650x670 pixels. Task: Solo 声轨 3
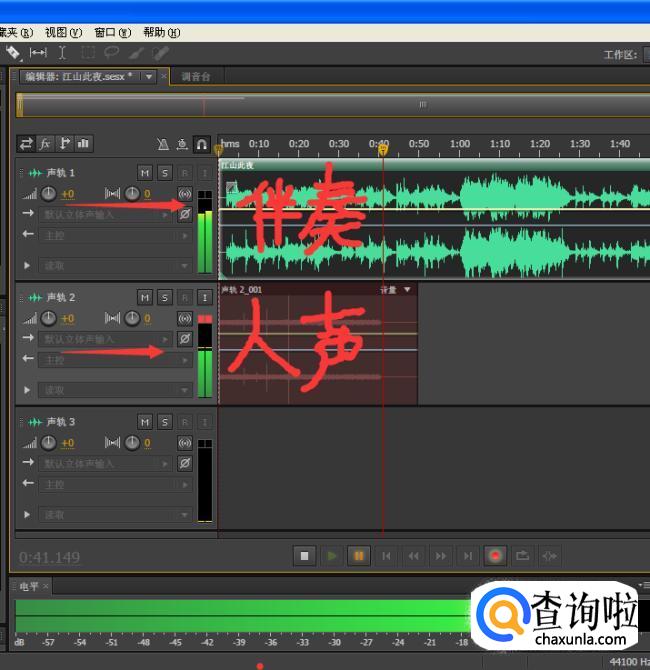pos(165,422)
